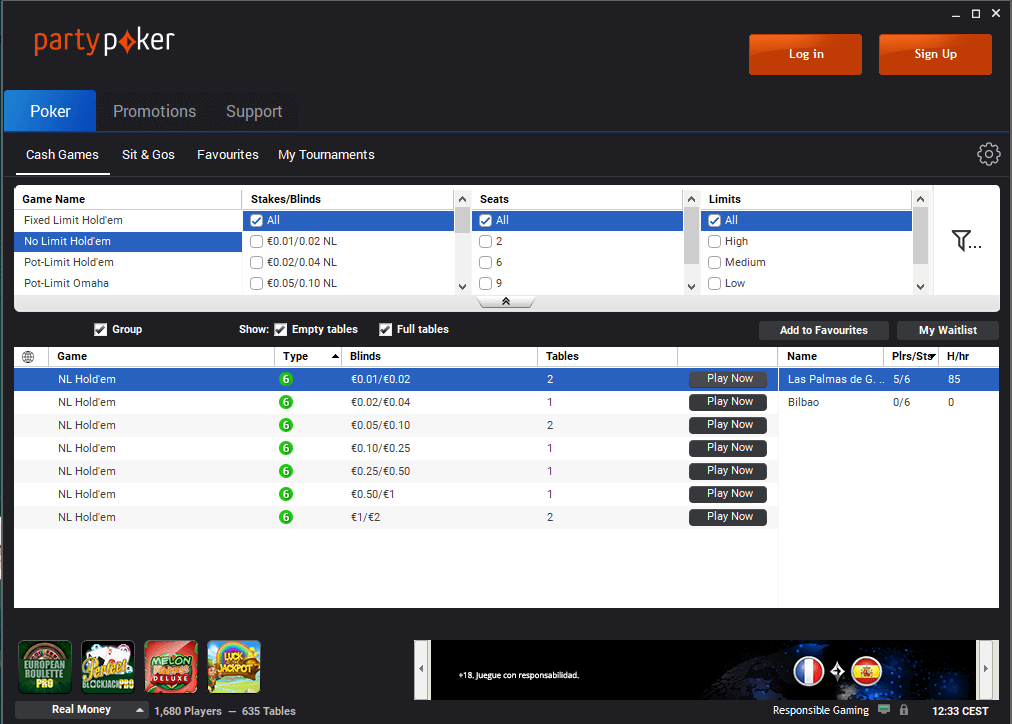1012x724 pixels.
Task: Toggle the Group checkbox
Action: click(100, 330)
